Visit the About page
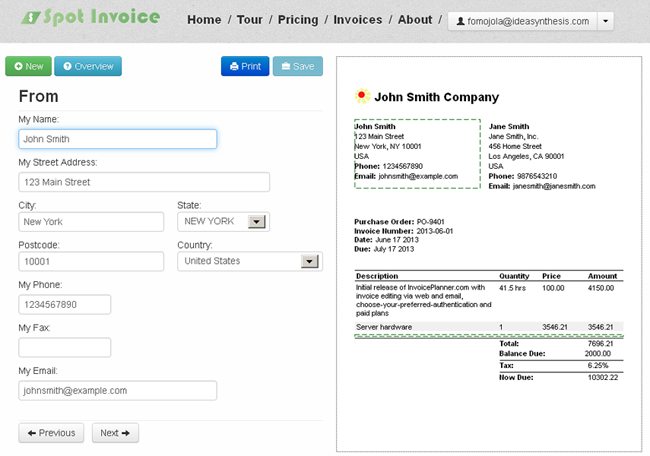Image resolution: width=650 pixels, height=456 pixels. (415, 19)
